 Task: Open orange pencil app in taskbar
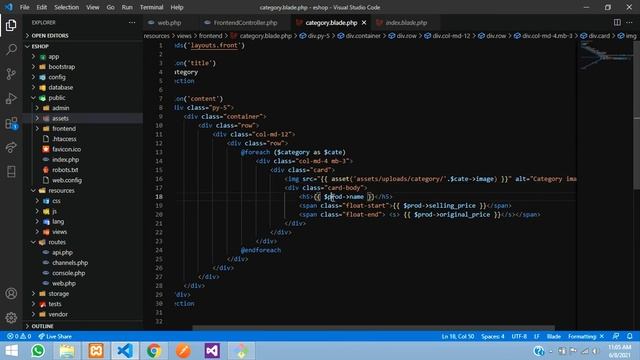click(x=183, y=351)
